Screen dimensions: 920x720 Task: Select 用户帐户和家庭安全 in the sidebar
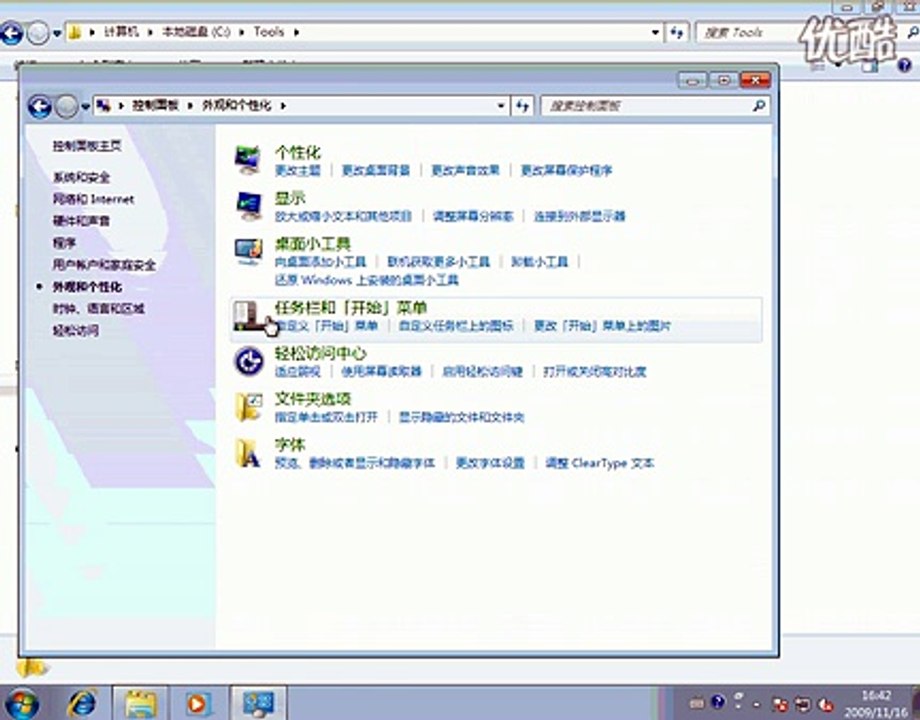click(x=104, y=265)
